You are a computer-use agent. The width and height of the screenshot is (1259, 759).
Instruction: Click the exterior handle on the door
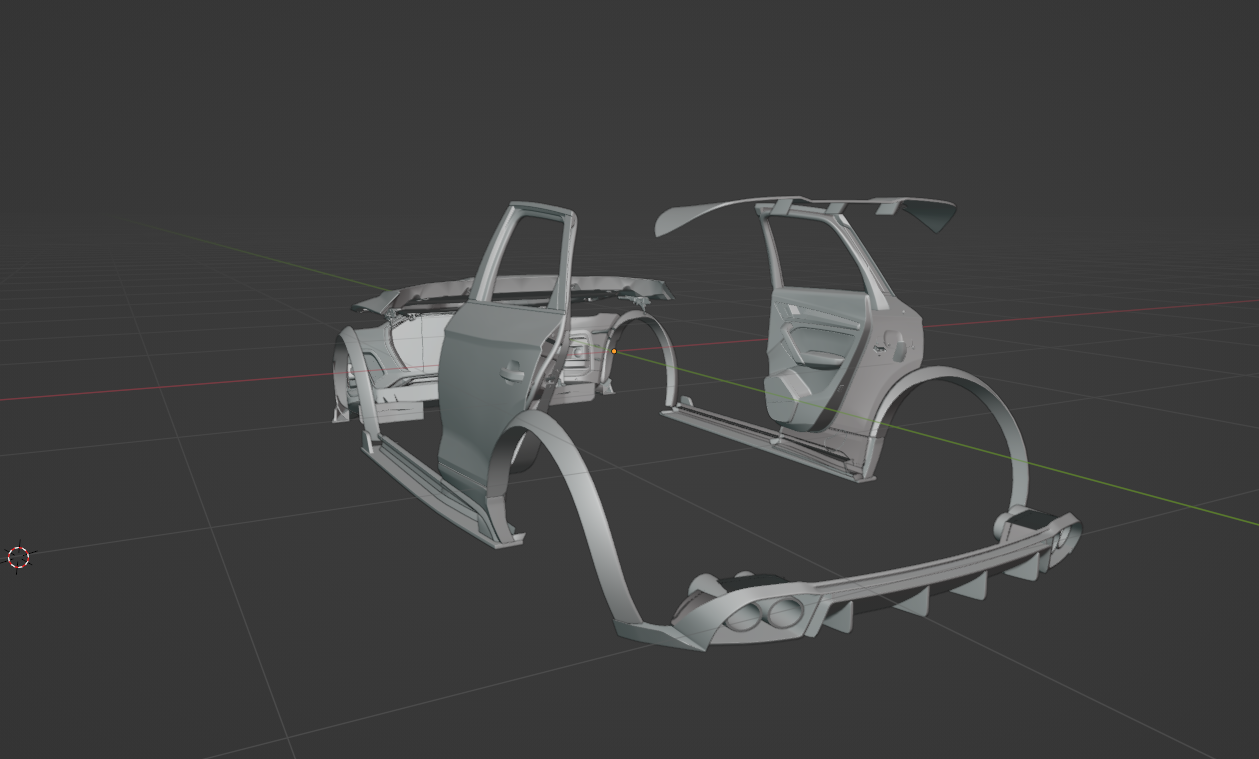(512, 374)
